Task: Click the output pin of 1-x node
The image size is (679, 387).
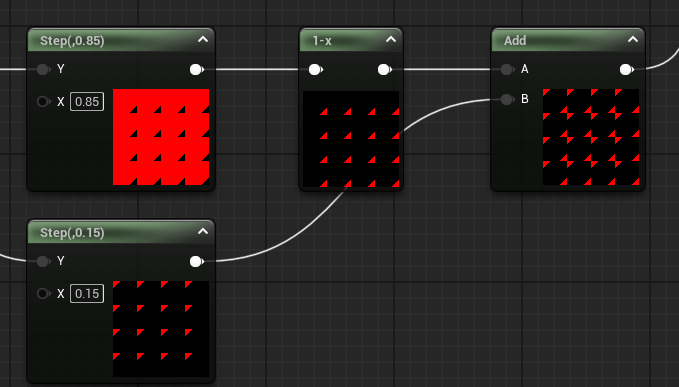Action: click(385, 69)
